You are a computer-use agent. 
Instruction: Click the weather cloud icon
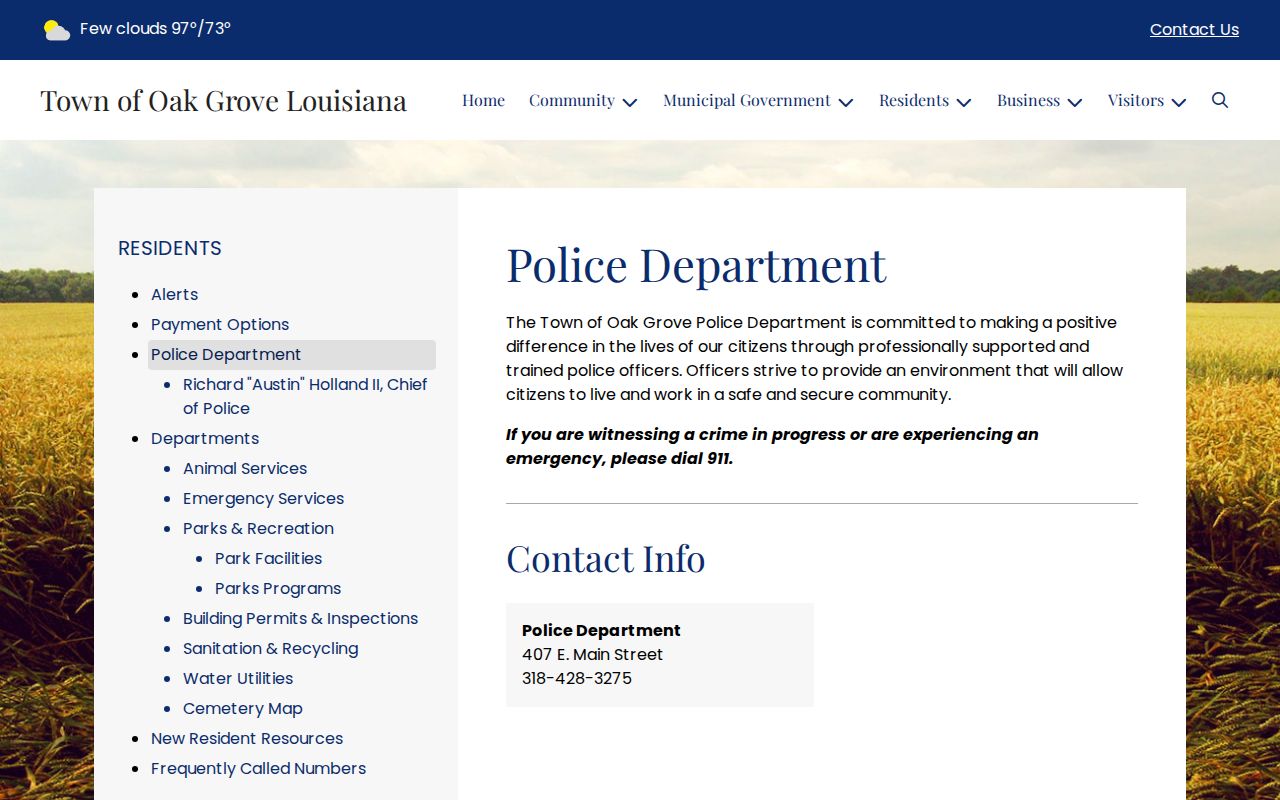tap(57, 30)
